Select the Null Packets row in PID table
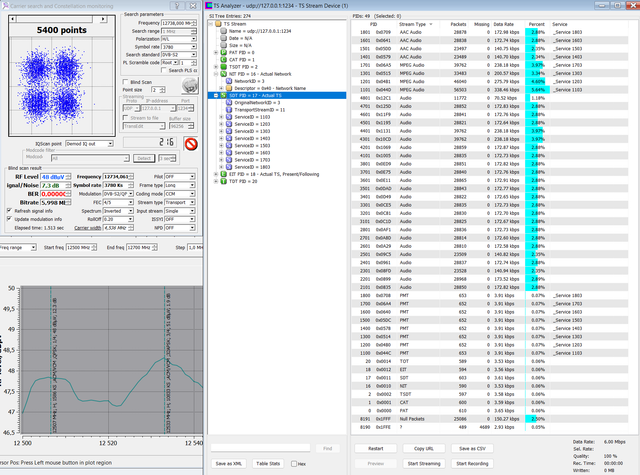This screenshot has width=640, height=475. click(x=489, y=419)
